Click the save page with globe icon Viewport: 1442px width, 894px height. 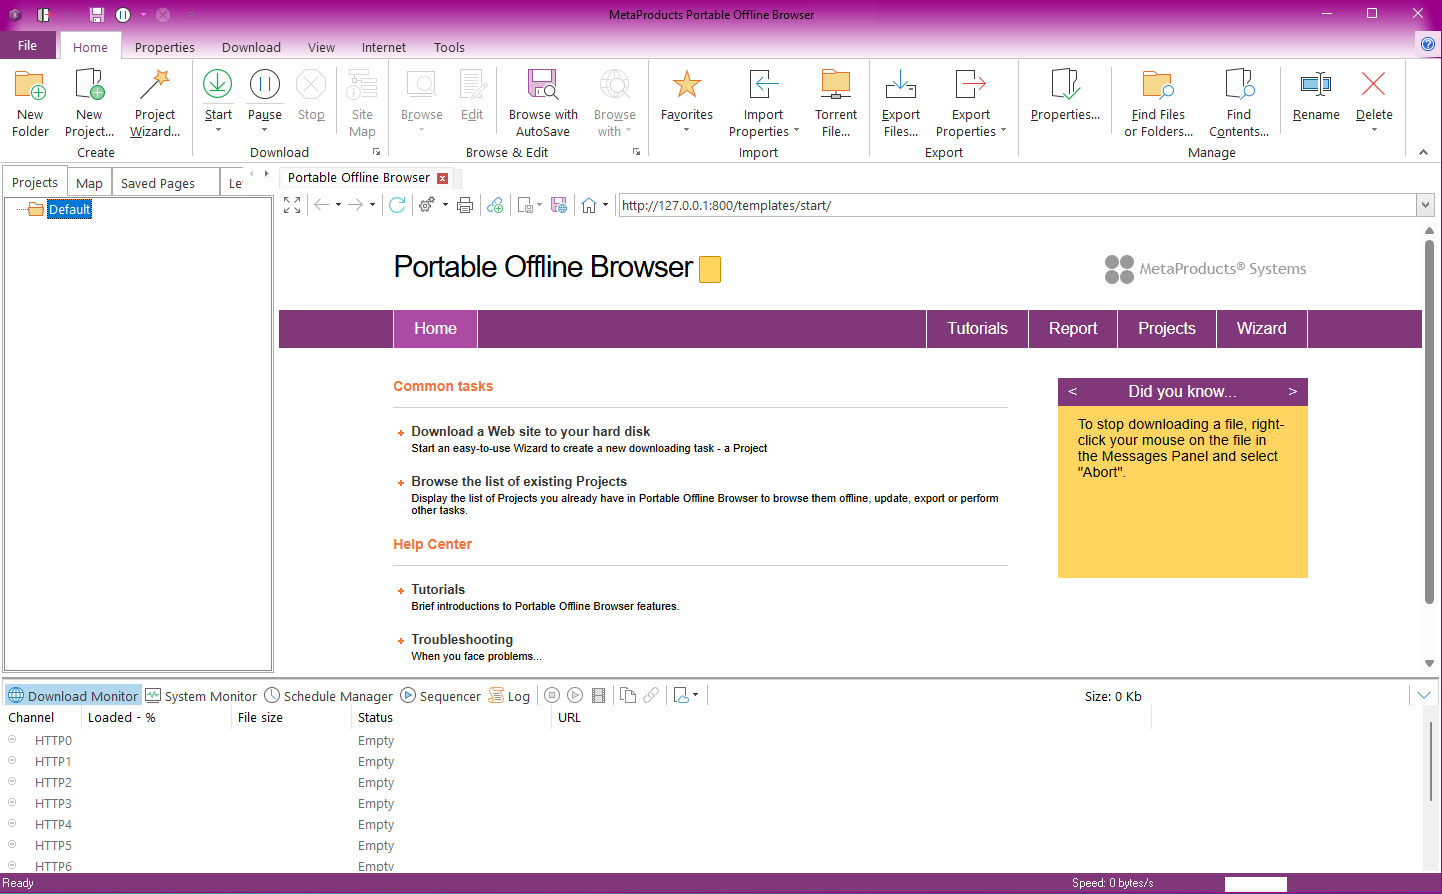[x=559, y=205]
